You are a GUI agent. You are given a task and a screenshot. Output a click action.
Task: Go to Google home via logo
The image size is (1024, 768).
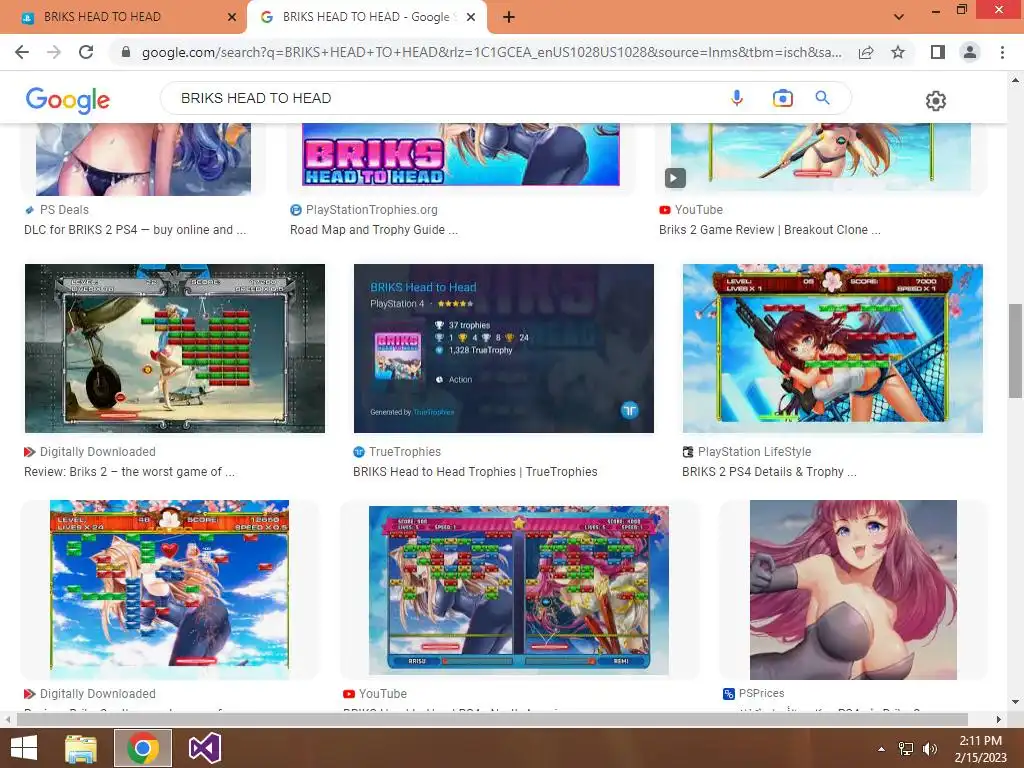coord(68,99)
